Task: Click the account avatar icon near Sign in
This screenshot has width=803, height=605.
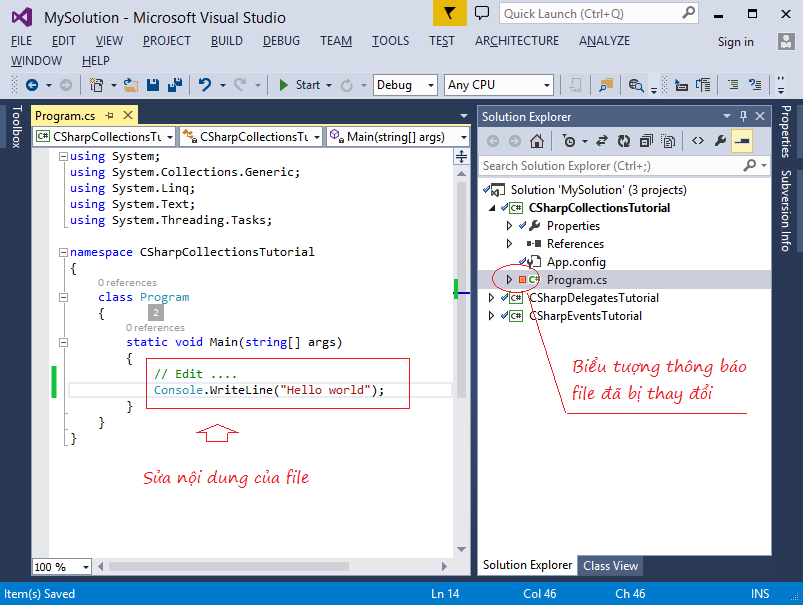Action: 786,41
